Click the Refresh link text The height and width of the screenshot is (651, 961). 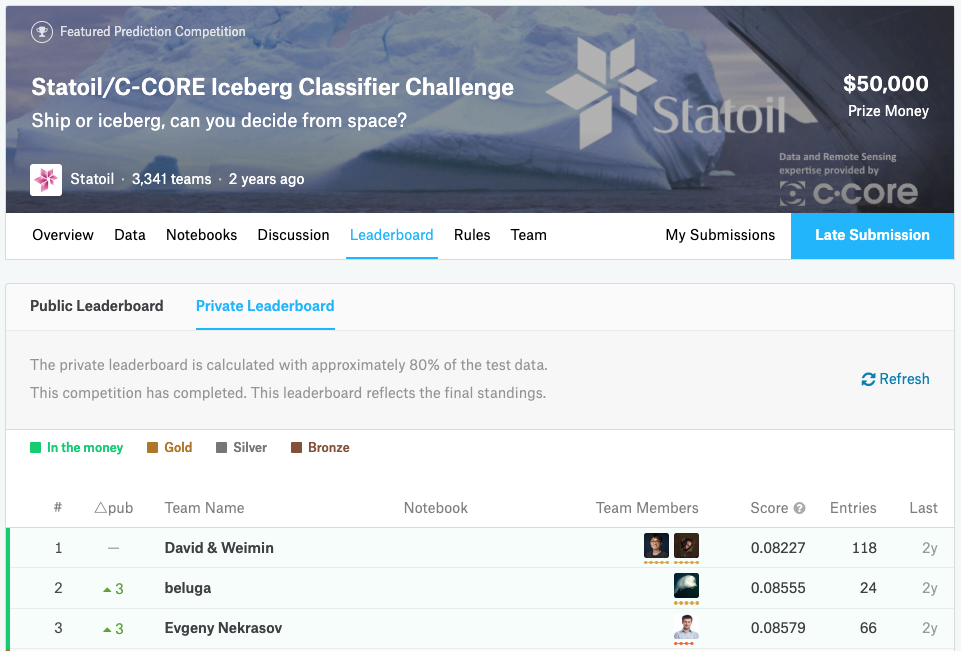[x=905, y=379]
